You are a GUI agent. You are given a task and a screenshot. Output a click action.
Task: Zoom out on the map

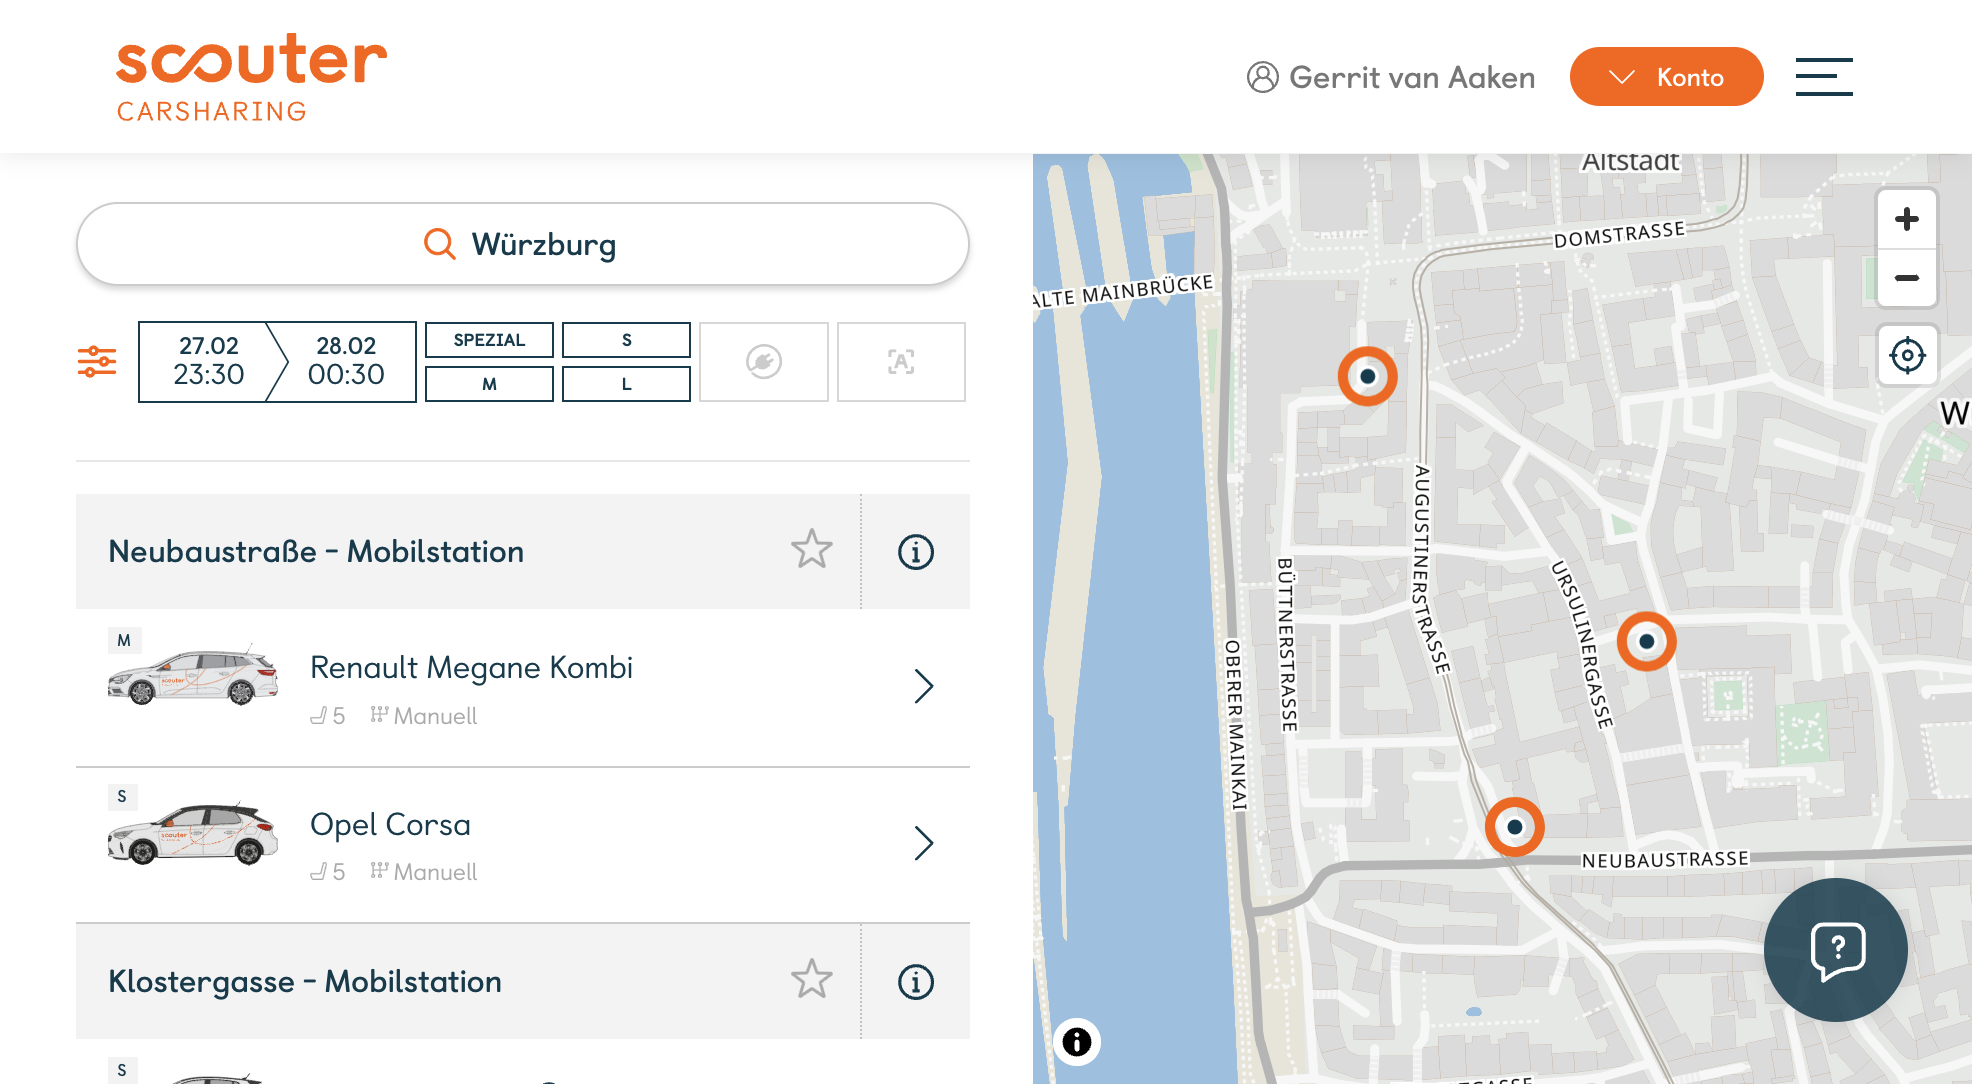[1906, 278]
